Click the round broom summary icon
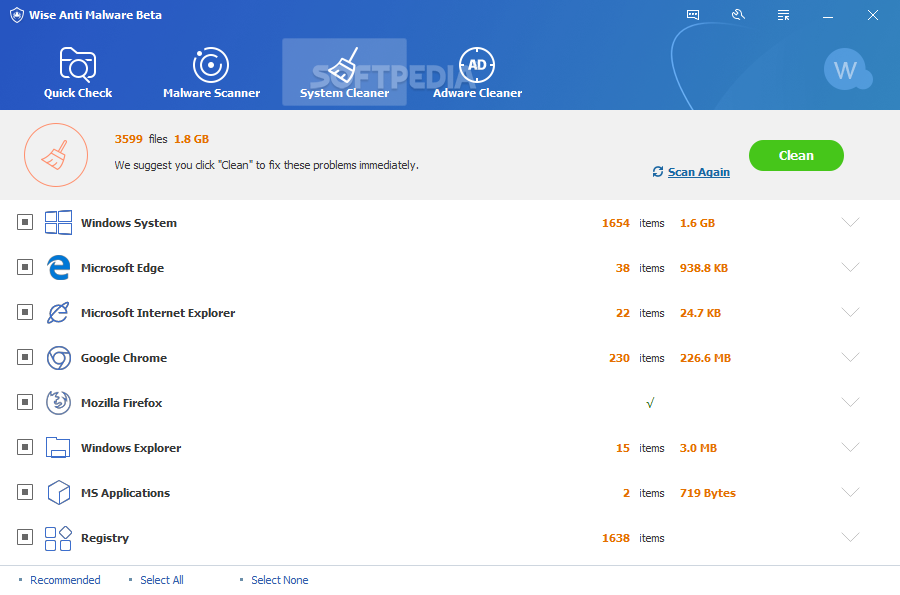The height and width of the screenshot is (595, 900). 56,155
